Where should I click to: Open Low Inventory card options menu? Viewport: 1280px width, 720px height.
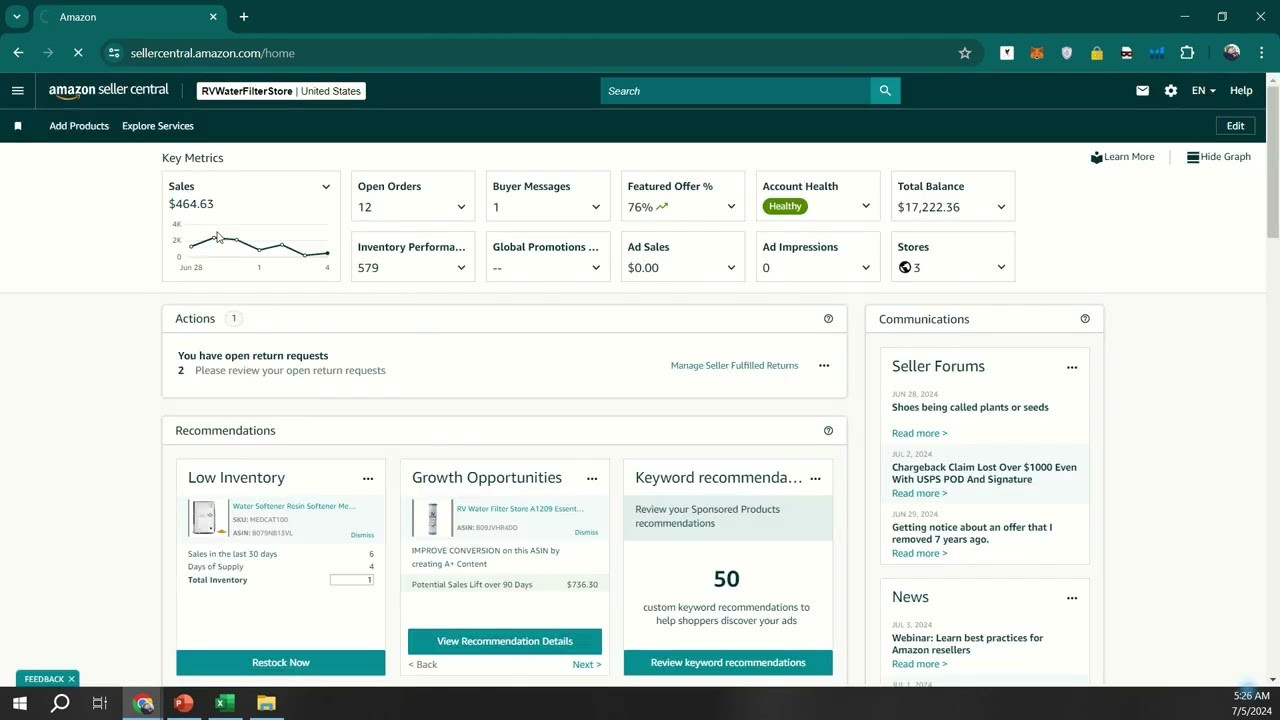[368, 479]
